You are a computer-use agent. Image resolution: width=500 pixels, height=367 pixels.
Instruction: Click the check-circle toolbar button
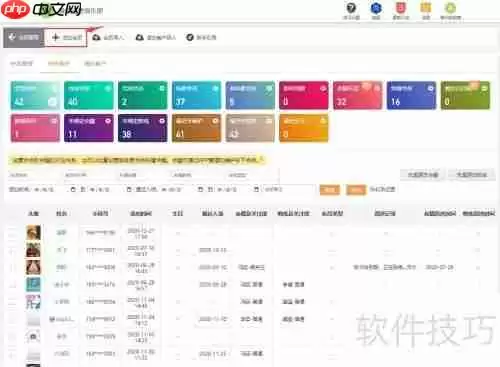(x=201, y=37)
